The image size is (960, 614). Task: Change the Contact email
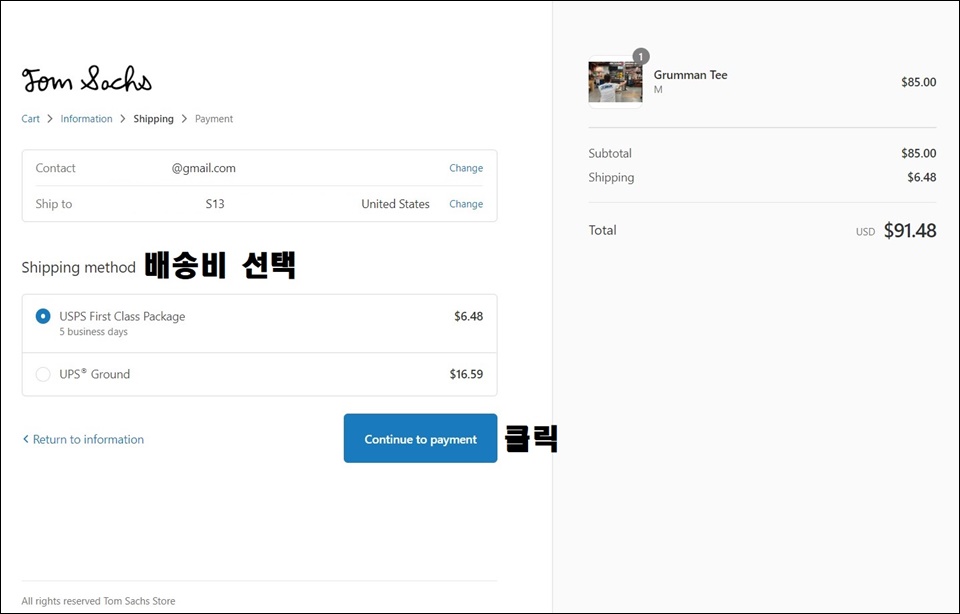tap(466, 168)
